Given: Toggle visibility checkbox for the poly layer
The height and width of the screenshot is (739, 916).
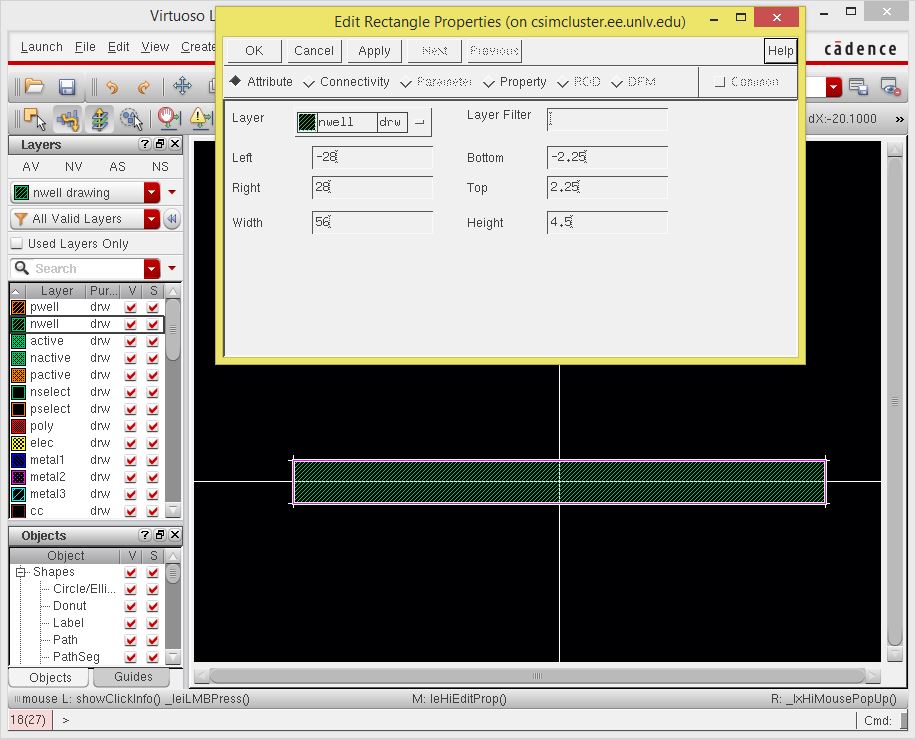Looking at the screenshot, I should [x=131, y=426].
